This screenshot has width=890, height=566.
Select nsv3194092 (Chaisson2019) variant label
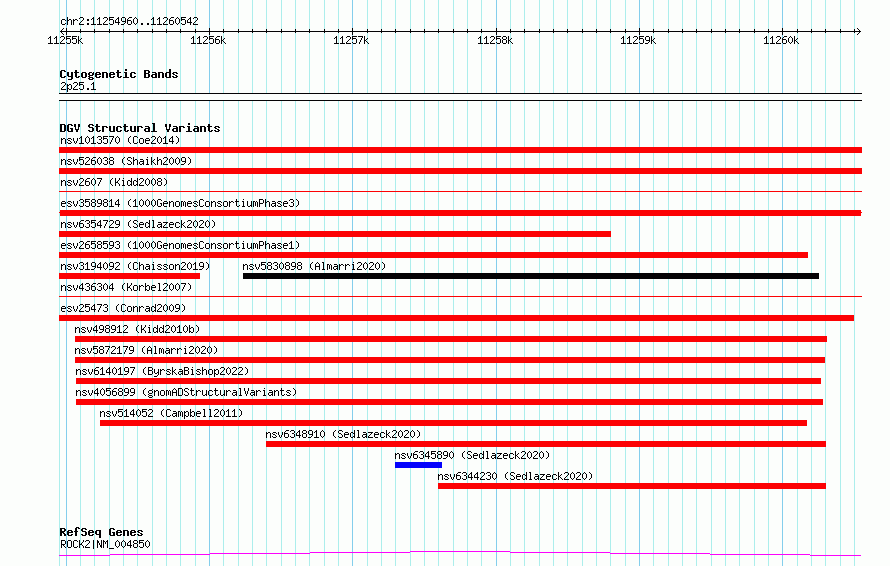click(135, 266)
